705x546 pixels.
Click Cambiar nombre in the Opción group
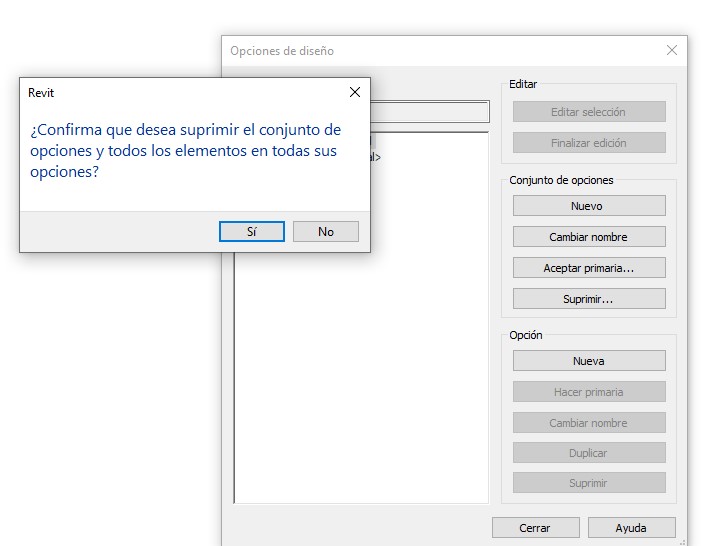[589, 423]
